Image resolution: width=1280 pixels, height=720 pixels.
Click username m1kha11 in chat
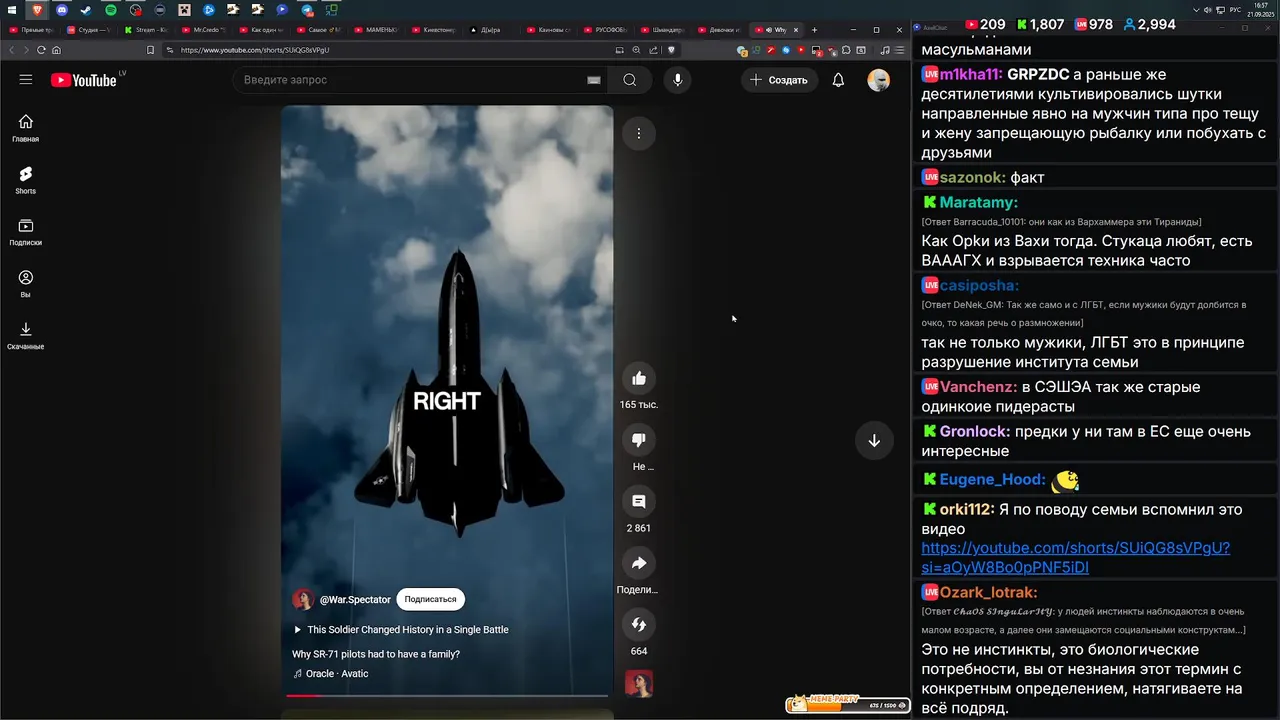971,74
